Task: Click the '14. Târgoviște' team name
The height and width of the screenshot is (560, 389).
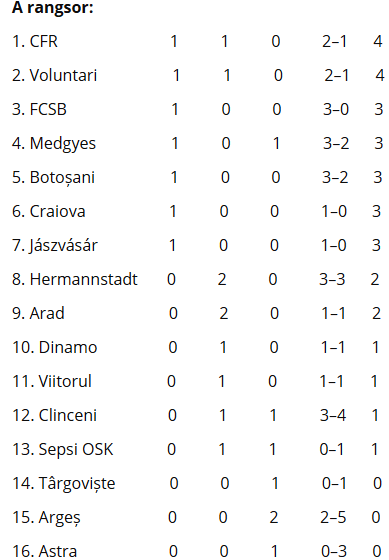Action: 64,484
